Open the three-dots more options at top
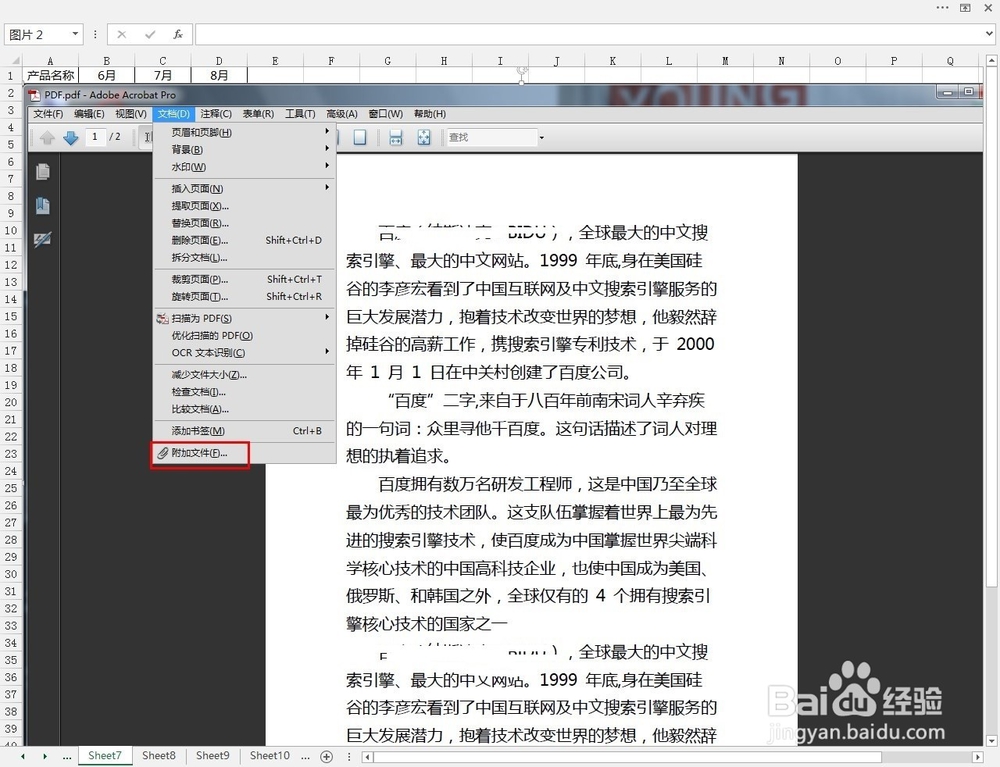Image resolution: width=1000 pixels, height=767 pixels. click(942, 8)
